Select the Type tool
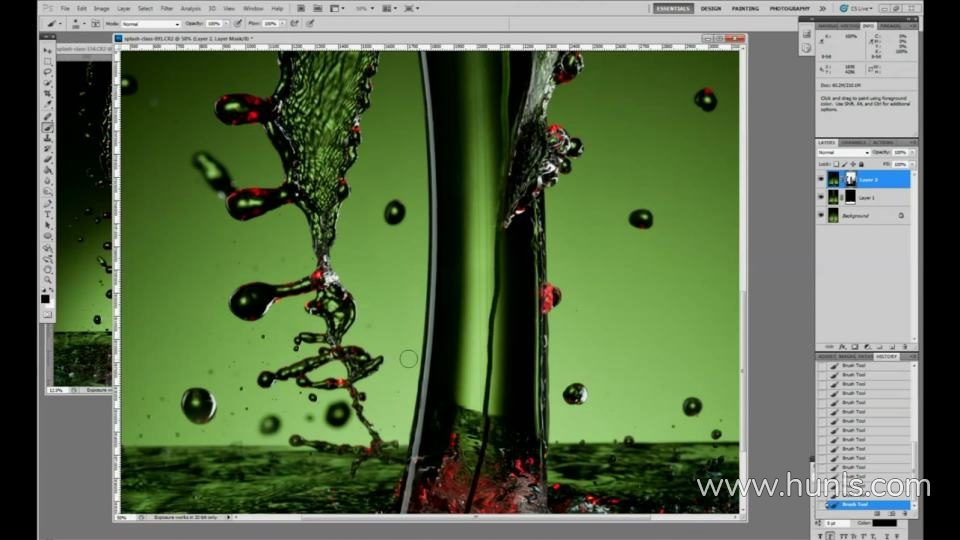This screenshot has width=960, height=540. 48,215
